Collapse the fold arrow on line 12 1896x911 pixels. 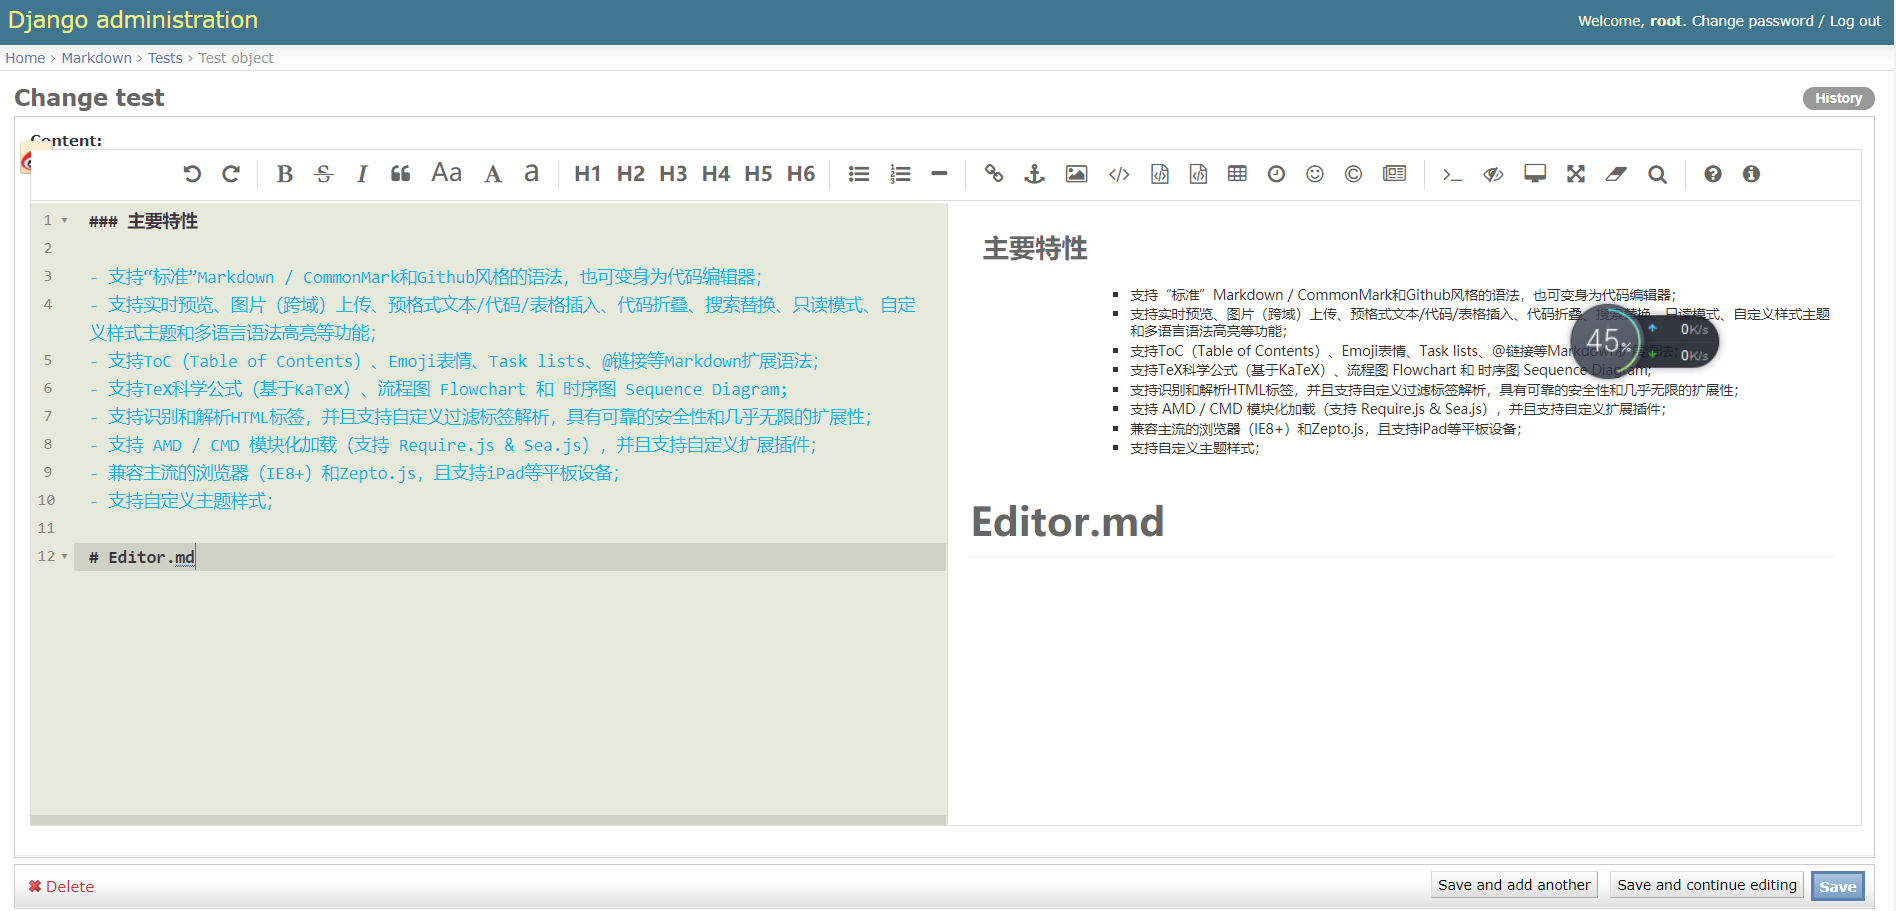pos(65,557)
